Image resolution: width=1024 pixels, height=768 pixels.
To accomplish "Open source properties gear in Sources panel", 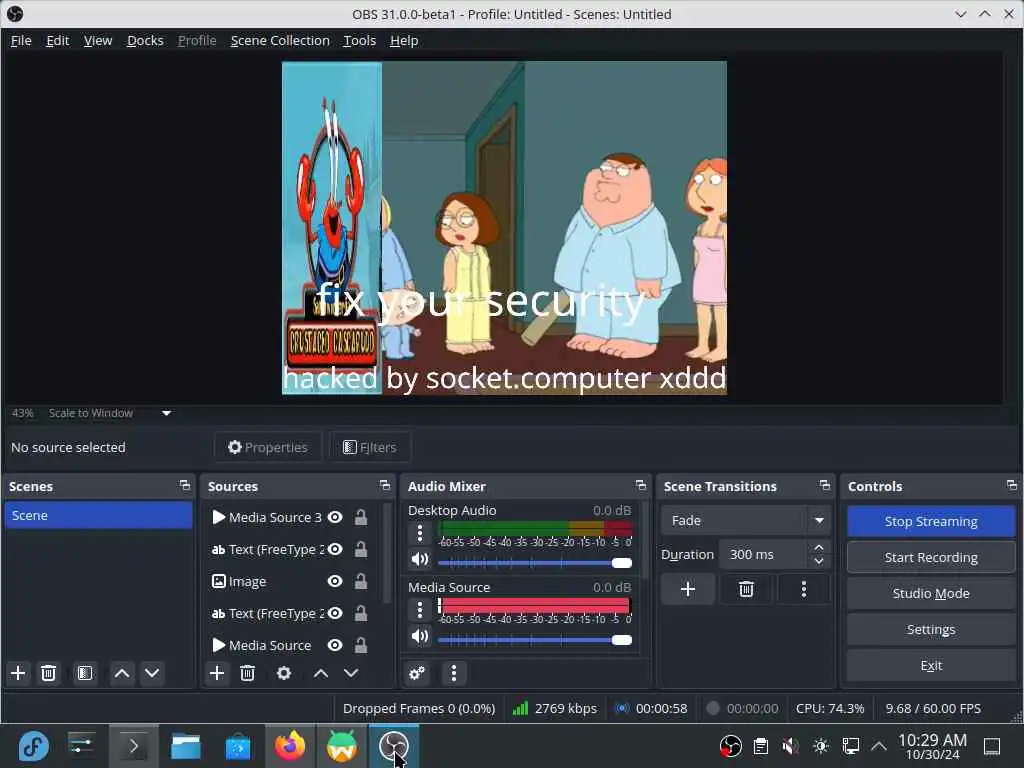I will (284, 673).
